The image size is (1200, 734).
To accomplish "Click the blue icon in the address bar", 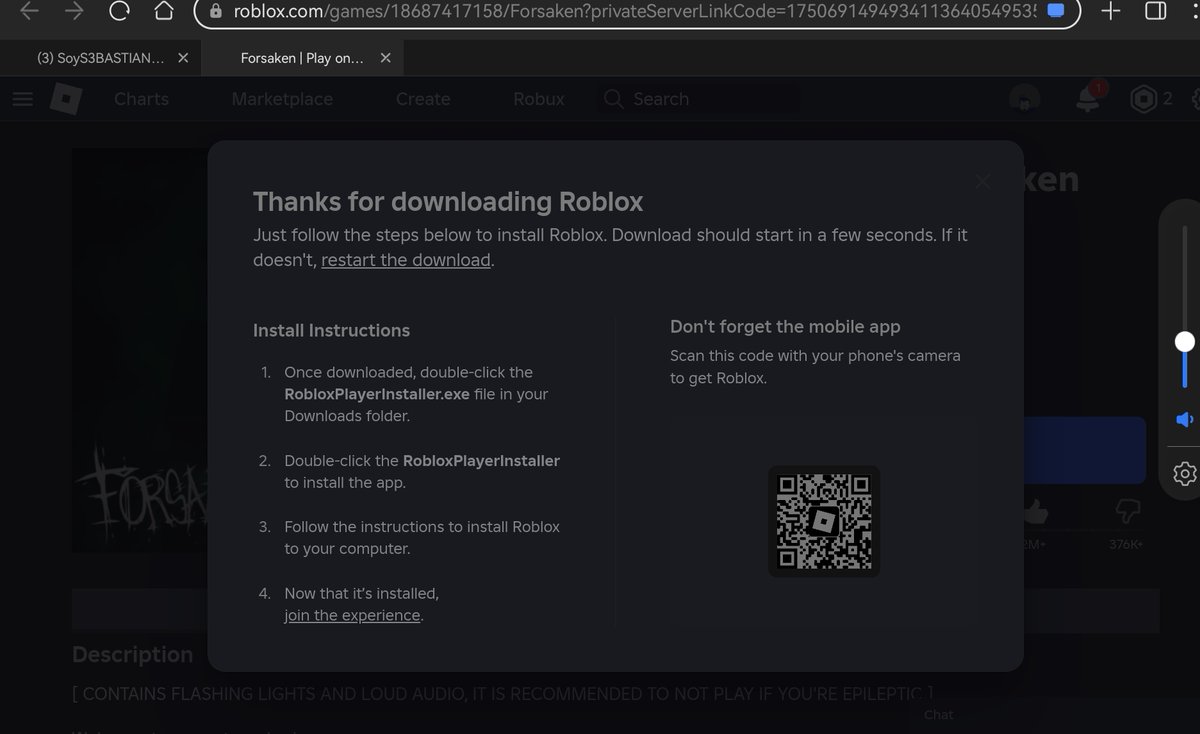I will coord(1055,12).
